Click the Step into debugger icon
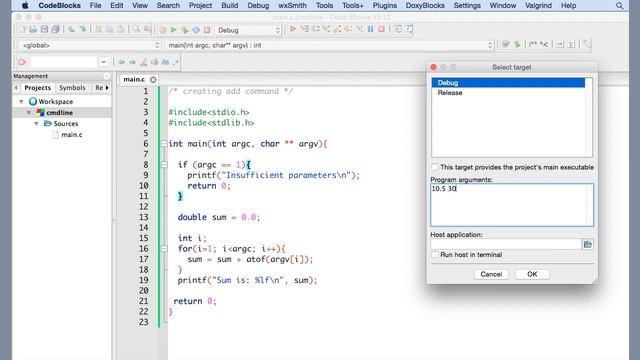This screenshot has height=360, width=640. click(x=327, y=29)
